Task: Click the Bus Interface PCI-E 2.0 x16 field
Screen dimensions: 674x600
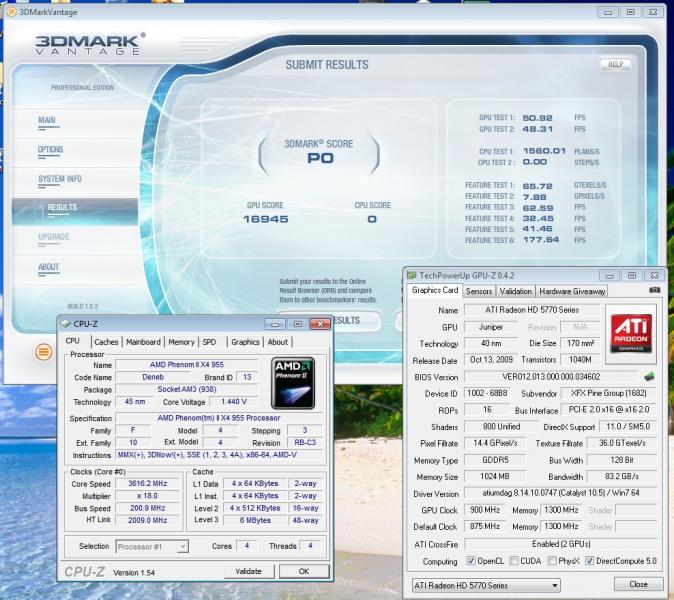Action: (609, 410)
